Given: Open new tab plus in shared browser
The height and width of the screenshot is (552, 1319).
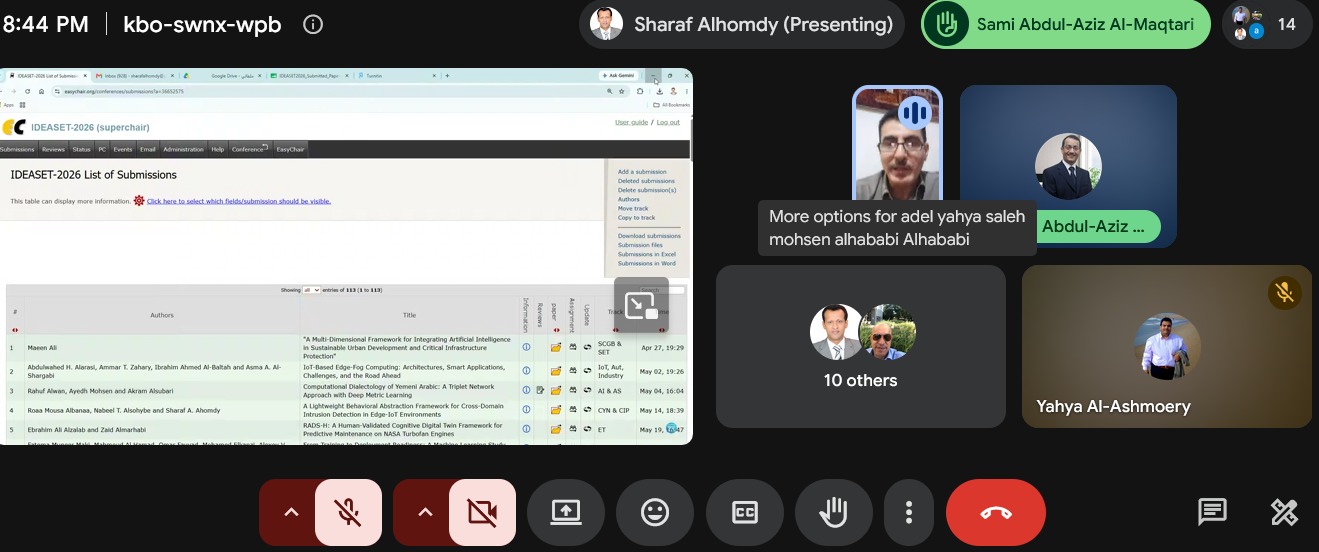Looking at the screenshot, I should click(447, 76).
